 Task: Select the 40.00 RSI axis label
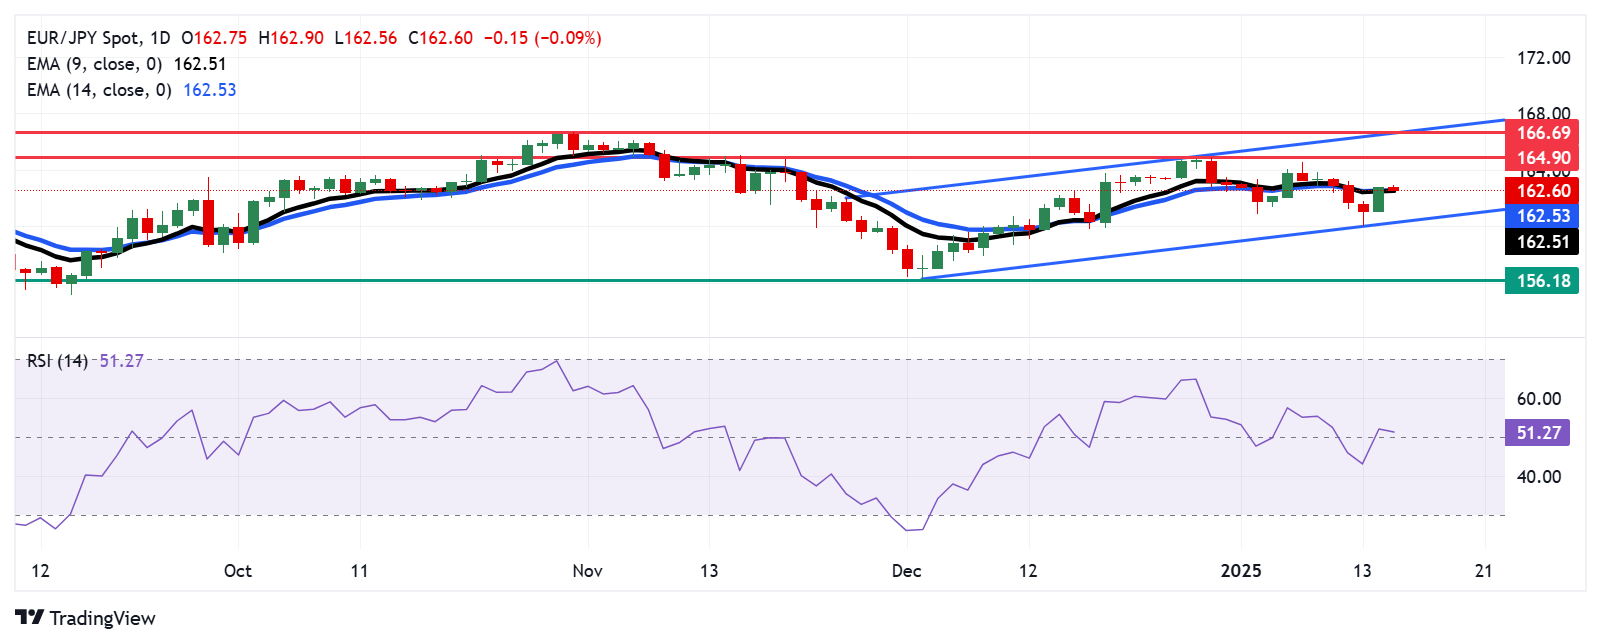[x=1538, y=477]
